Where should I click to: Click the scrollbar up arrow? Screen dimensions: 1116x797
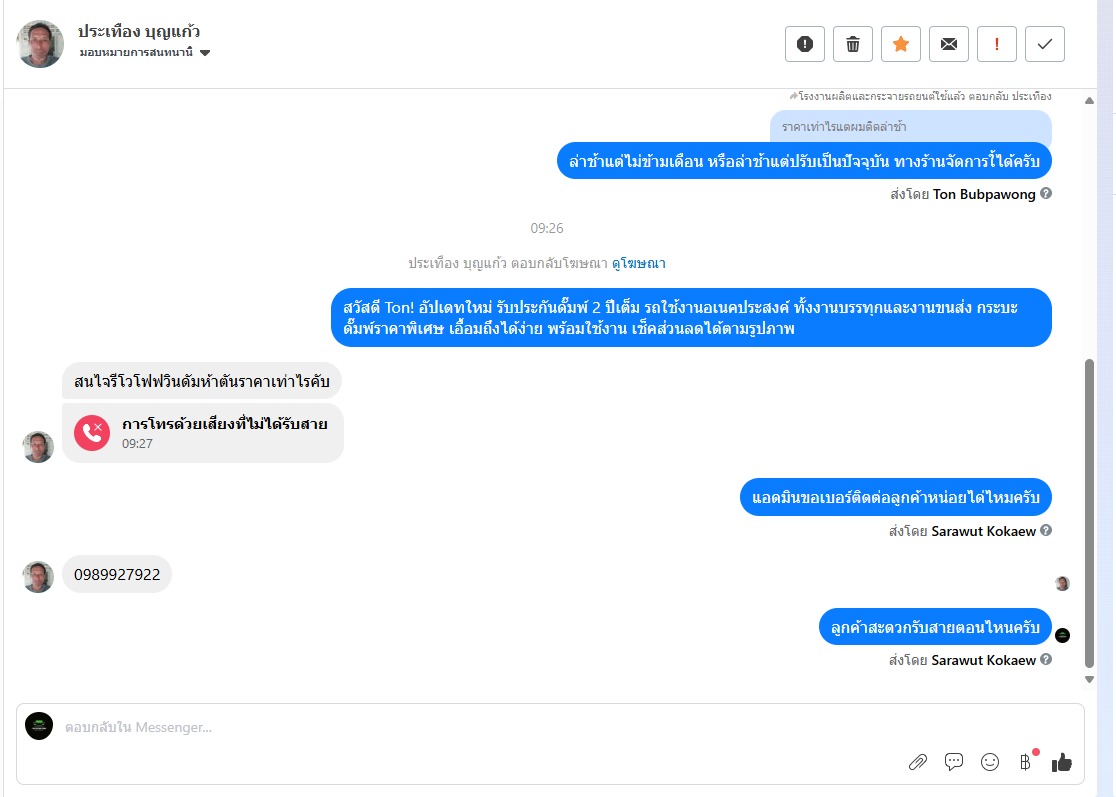pos(1090,97)
